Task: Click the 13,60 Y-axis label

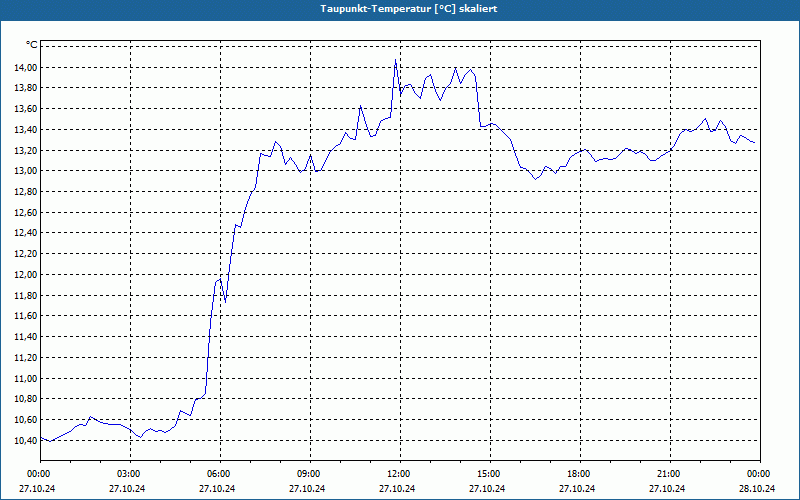Action: [x=25, y=109]
